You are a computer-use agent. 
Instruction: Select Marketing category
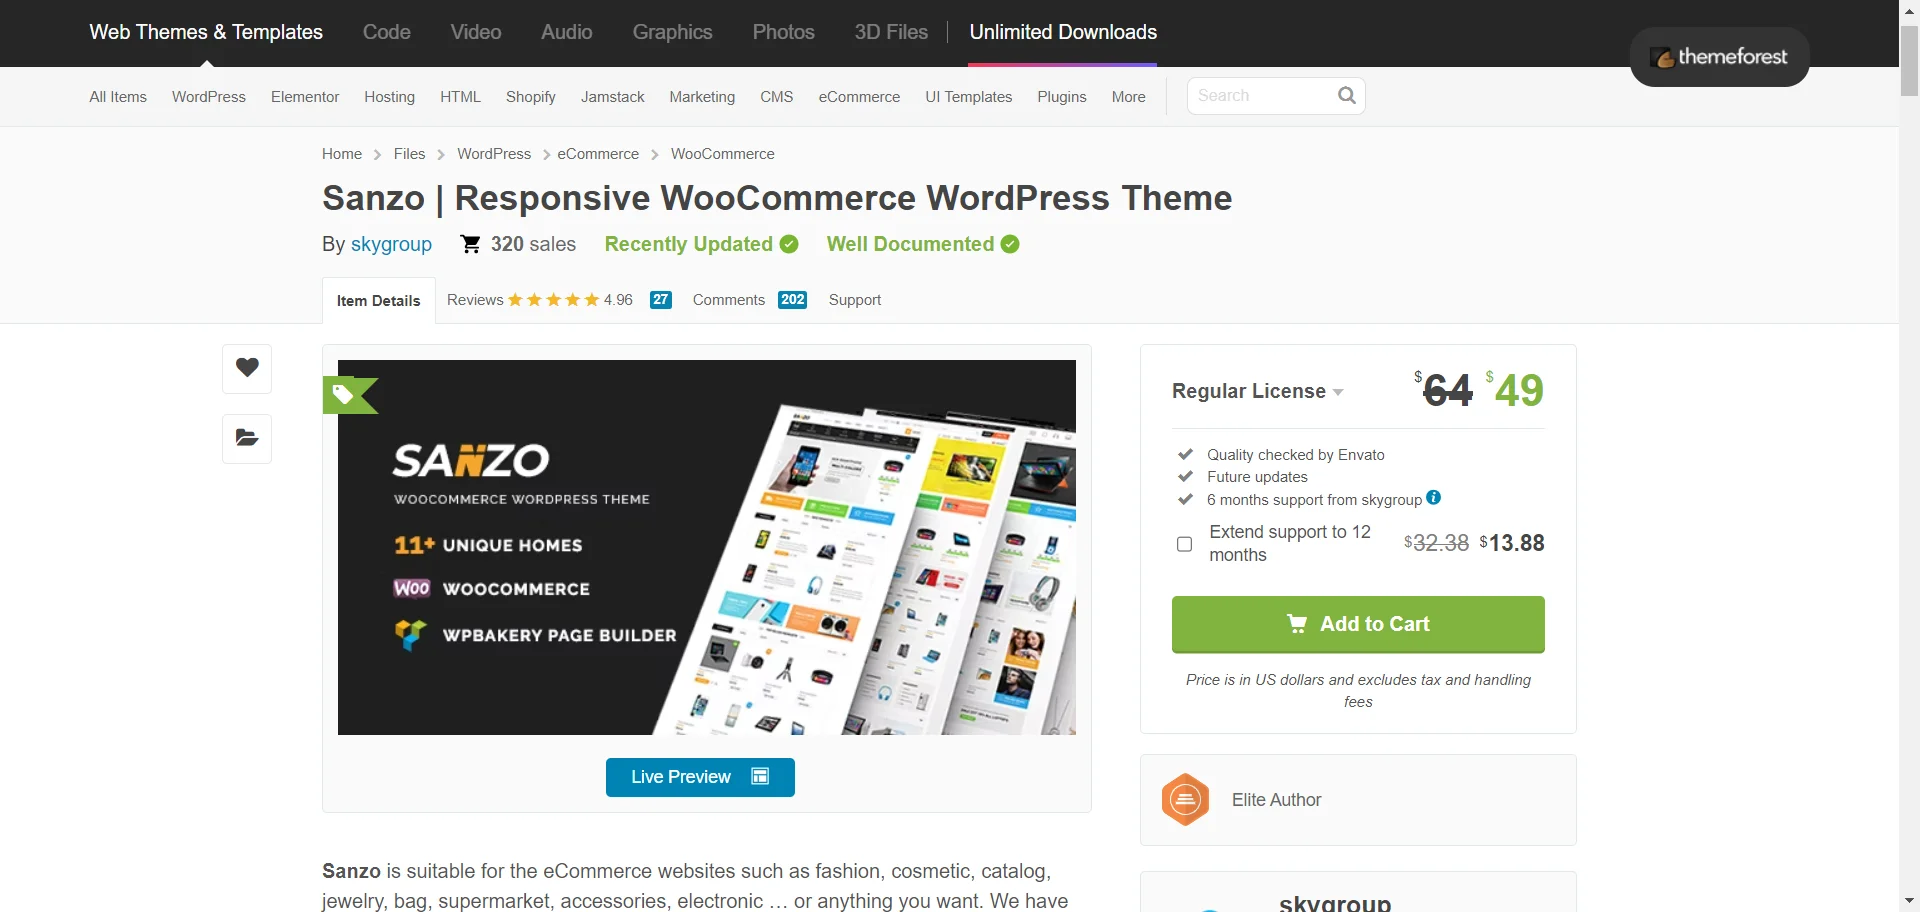pyautogui.click(x=702, y=97)
